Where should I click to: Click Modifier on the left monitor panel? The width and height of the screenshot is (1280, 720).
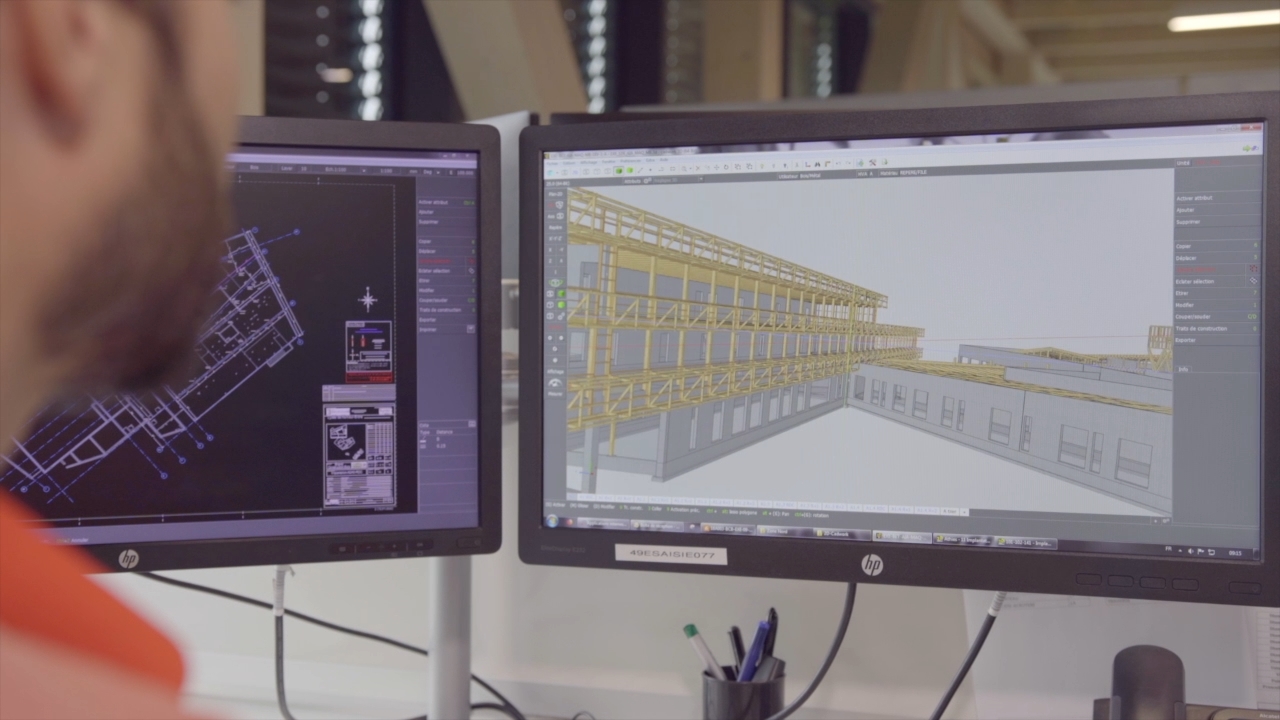click(x=427, y=290)
